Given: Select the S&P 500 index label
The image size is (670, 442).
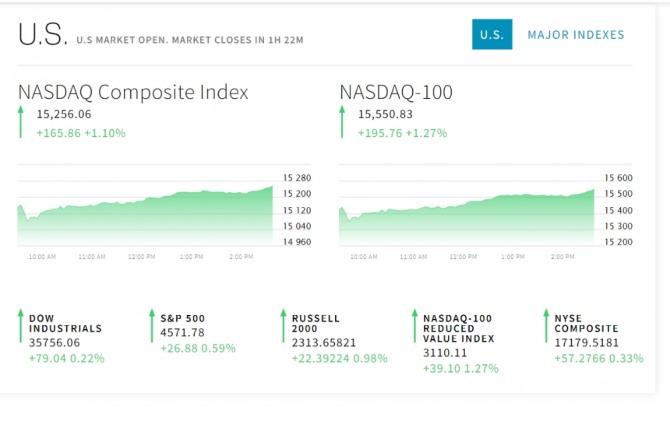Looking at the screenshot, I should coord(182,318).
